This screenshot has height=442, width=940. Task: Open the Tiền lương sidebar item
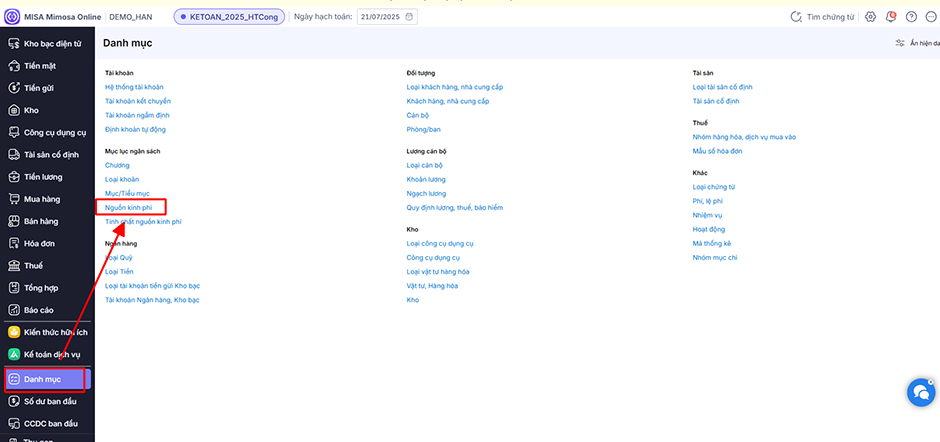point(43,176)
